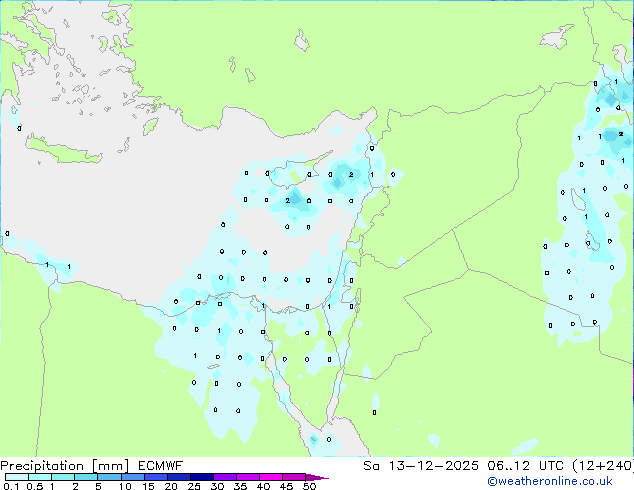Select the date text "Sa 13-12-2025"
Image resolution: width=634 pixels, height=490 pixels.
pos(421,466)
